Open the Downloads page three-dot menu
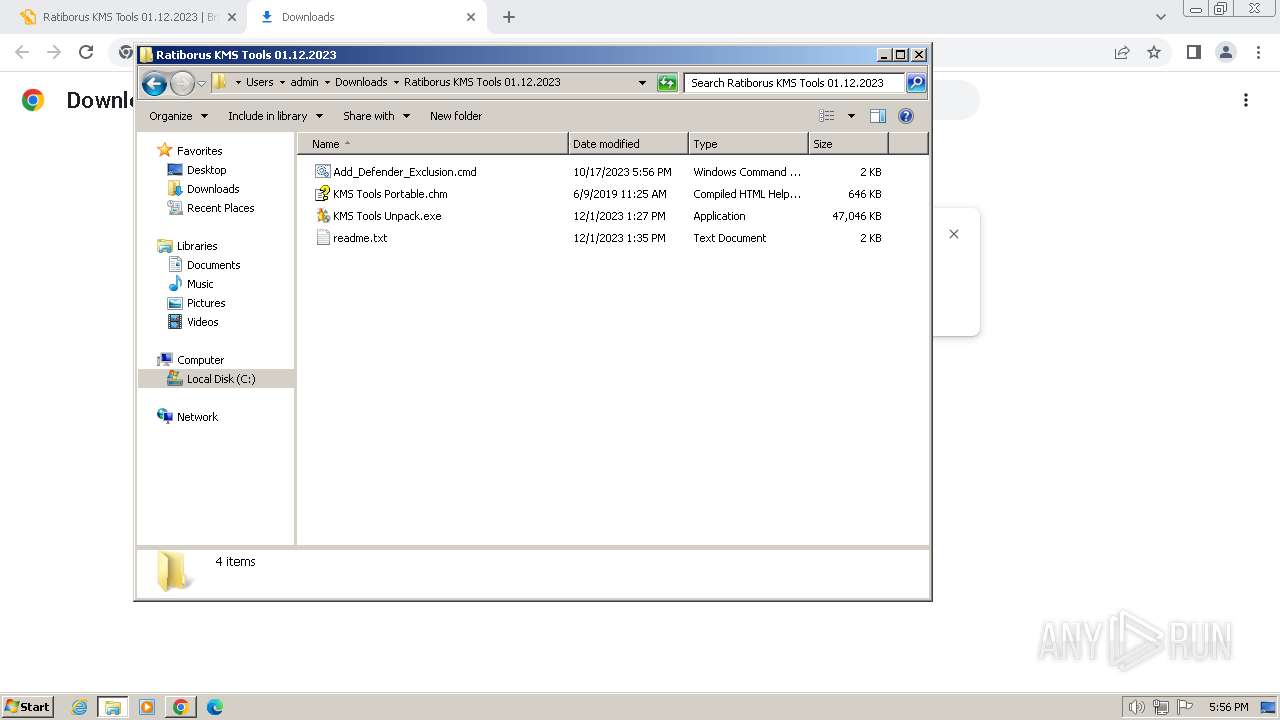This screenshot has width=1280, height=720. click(1246, 100)
